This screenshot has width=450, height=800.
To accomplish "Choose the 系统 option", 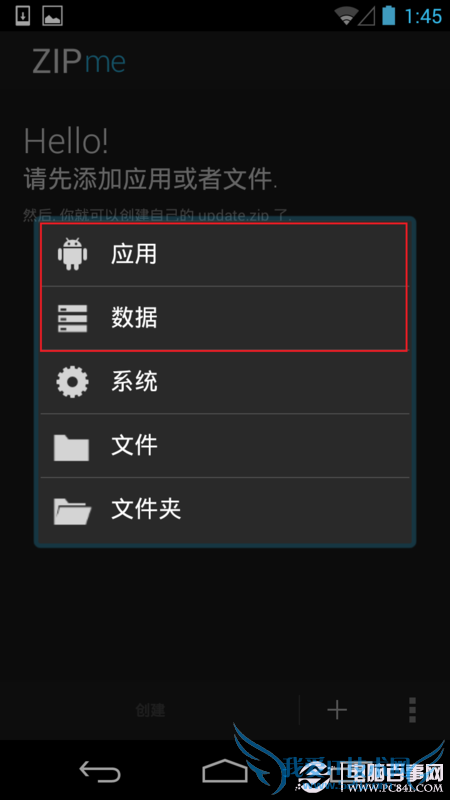I will point(224,381).
